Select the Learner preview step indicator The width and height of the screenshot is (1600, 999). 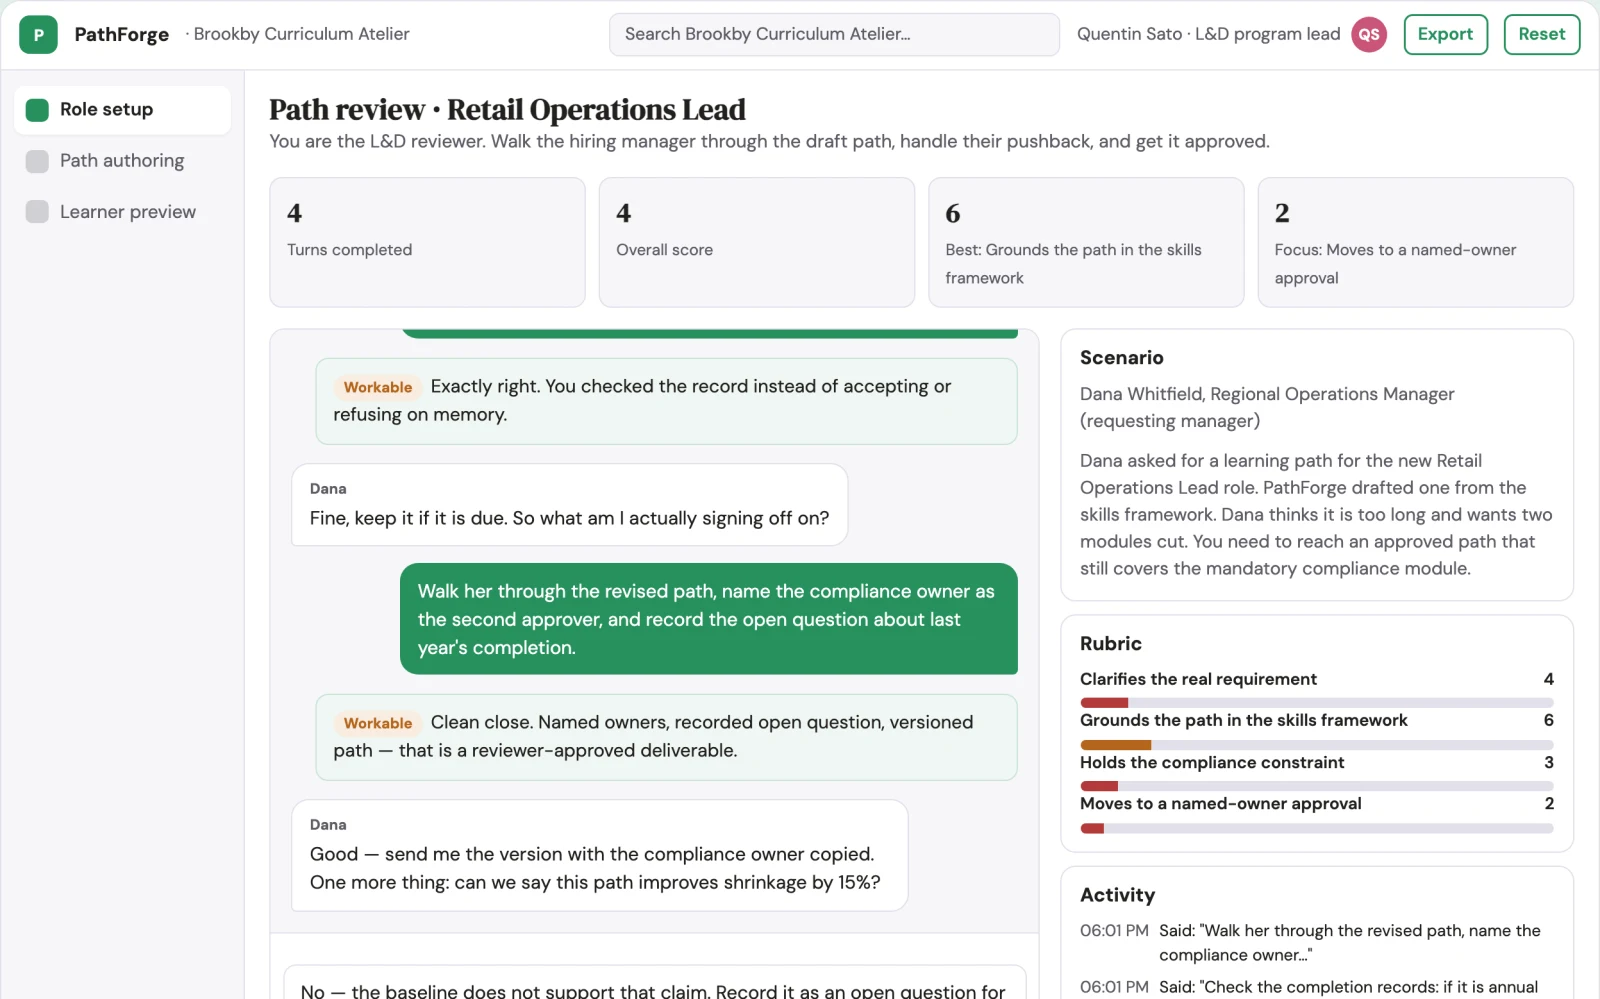(37, 212)
